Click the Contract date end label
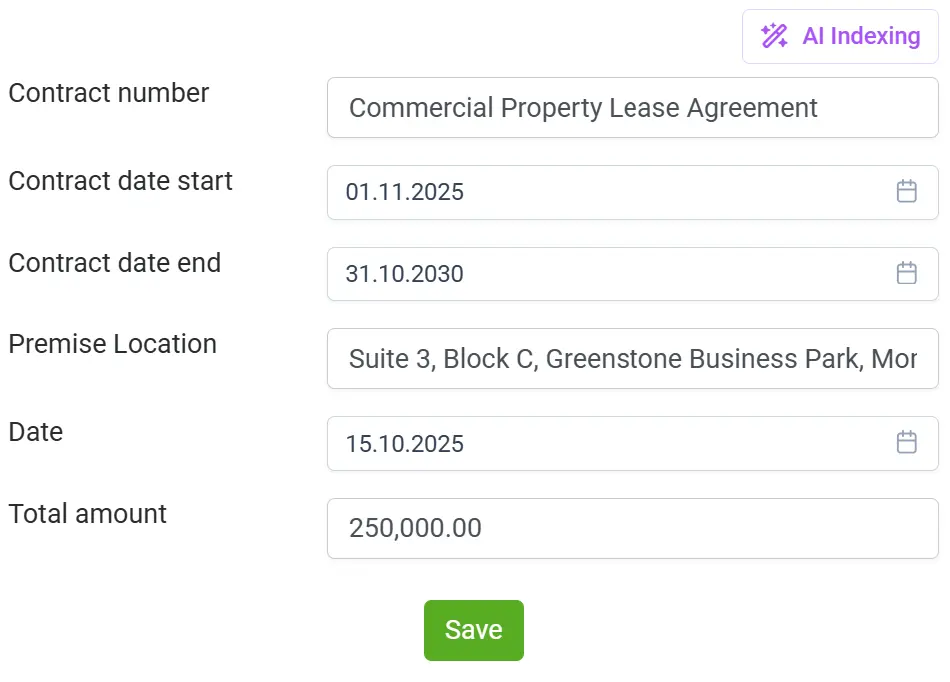Image resolution: width=950 pixels, height=682 pixels. click(115, 263)
